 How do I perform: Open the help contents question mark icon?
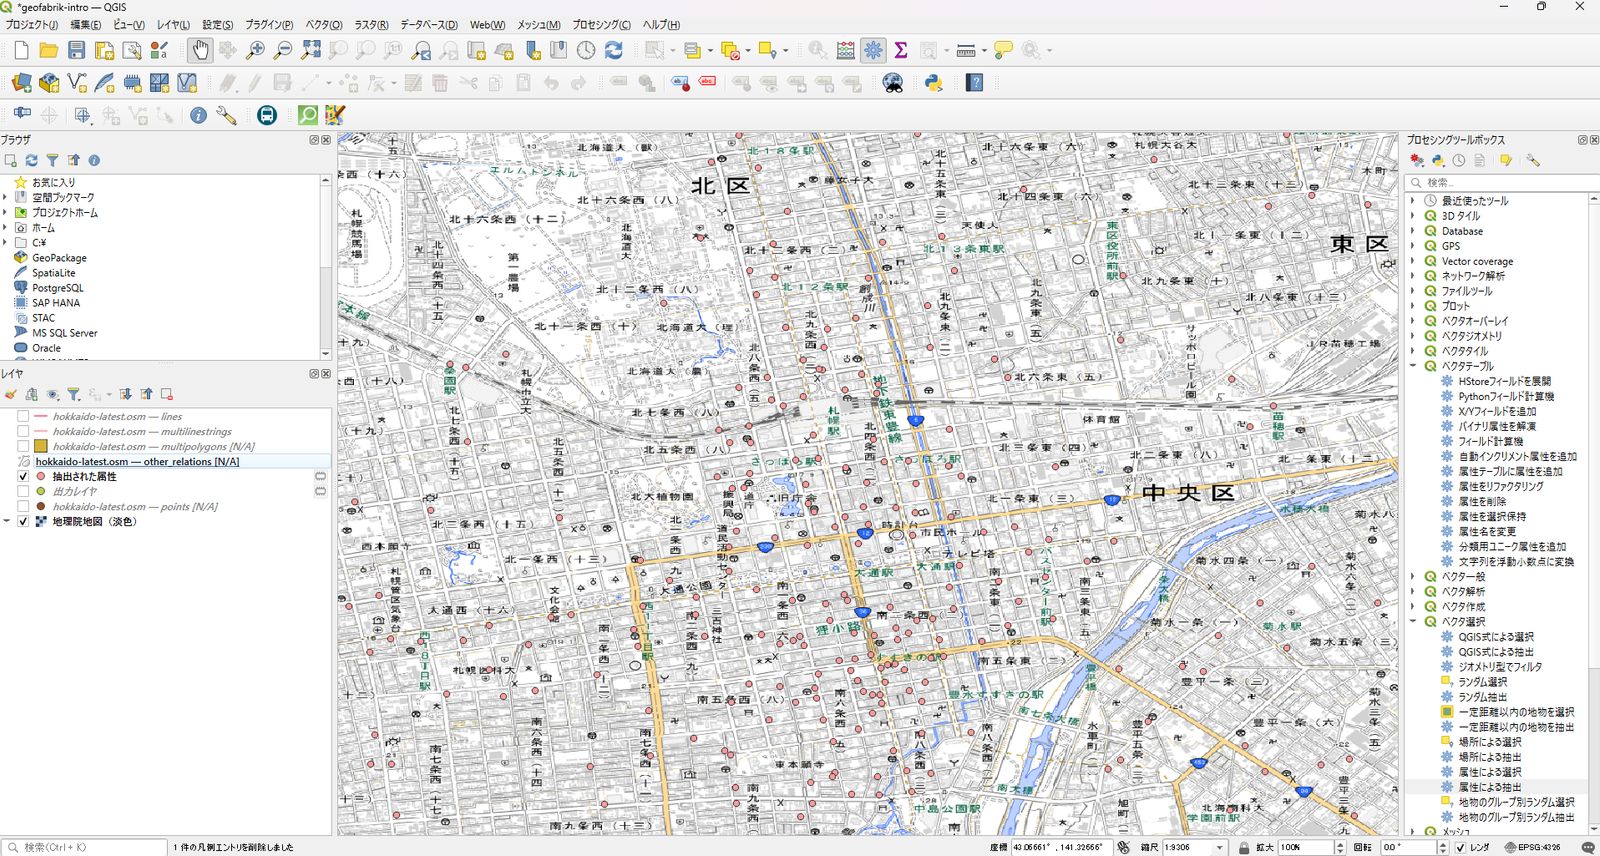975,83
